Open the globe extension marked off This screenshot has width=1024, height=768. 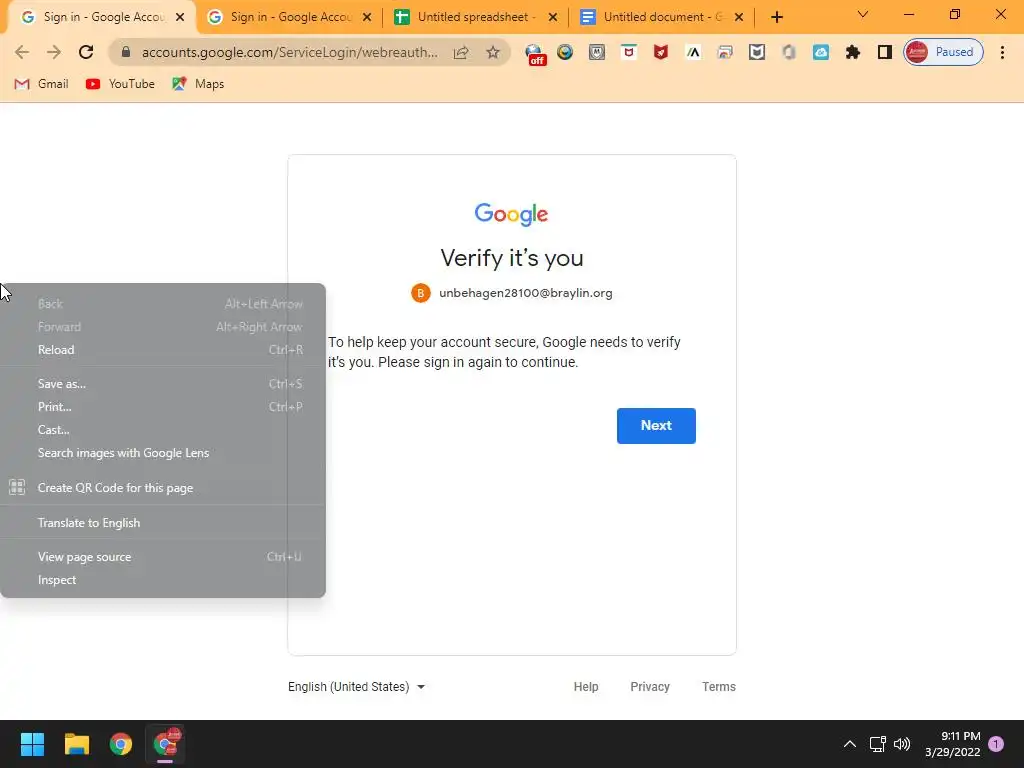coord(536,54)
